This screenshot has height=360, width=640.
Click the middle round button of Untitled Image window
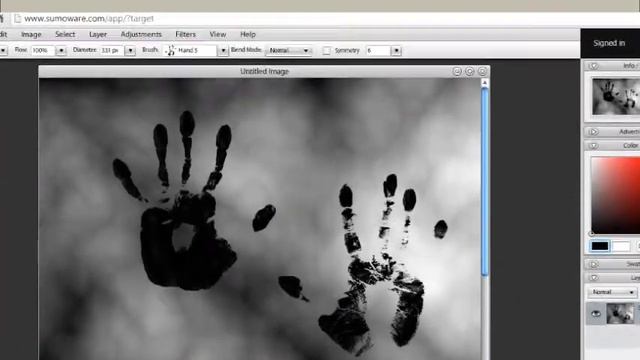pyautogui.click(x=469, y=71)
